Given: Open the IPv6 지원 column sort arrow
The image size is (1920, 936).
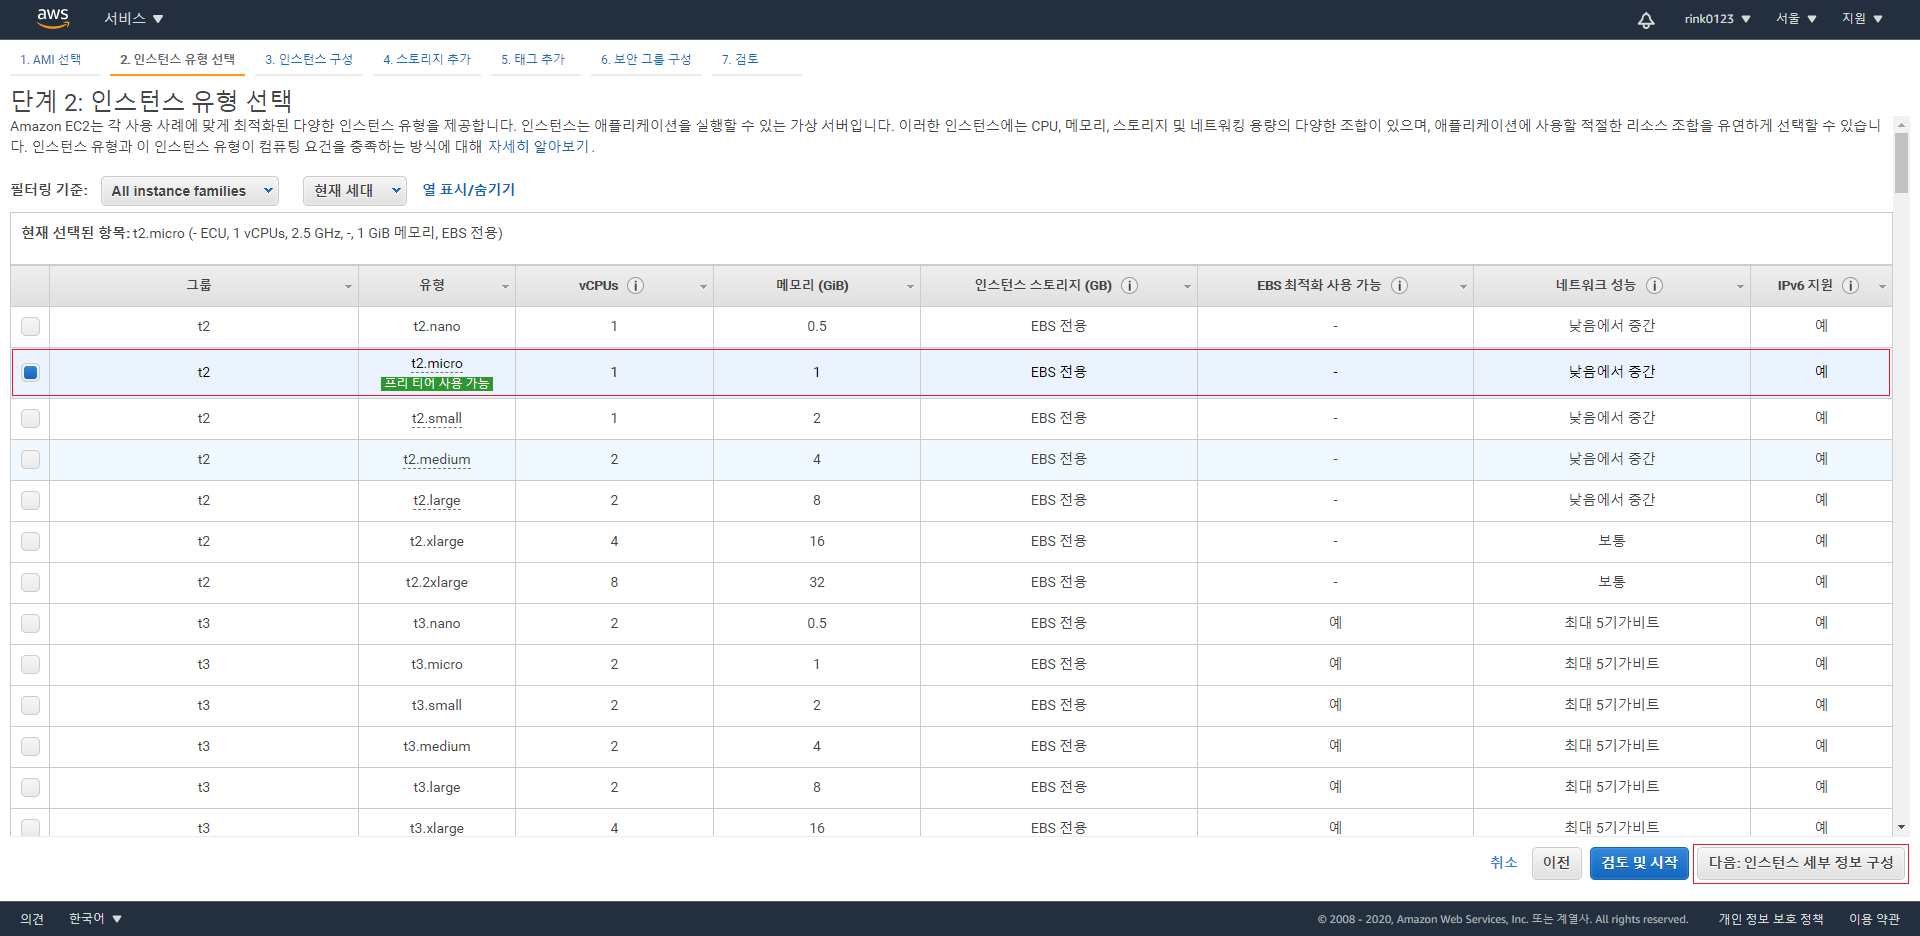Looking at the screenshot, I should click(x=1882, y=287).
